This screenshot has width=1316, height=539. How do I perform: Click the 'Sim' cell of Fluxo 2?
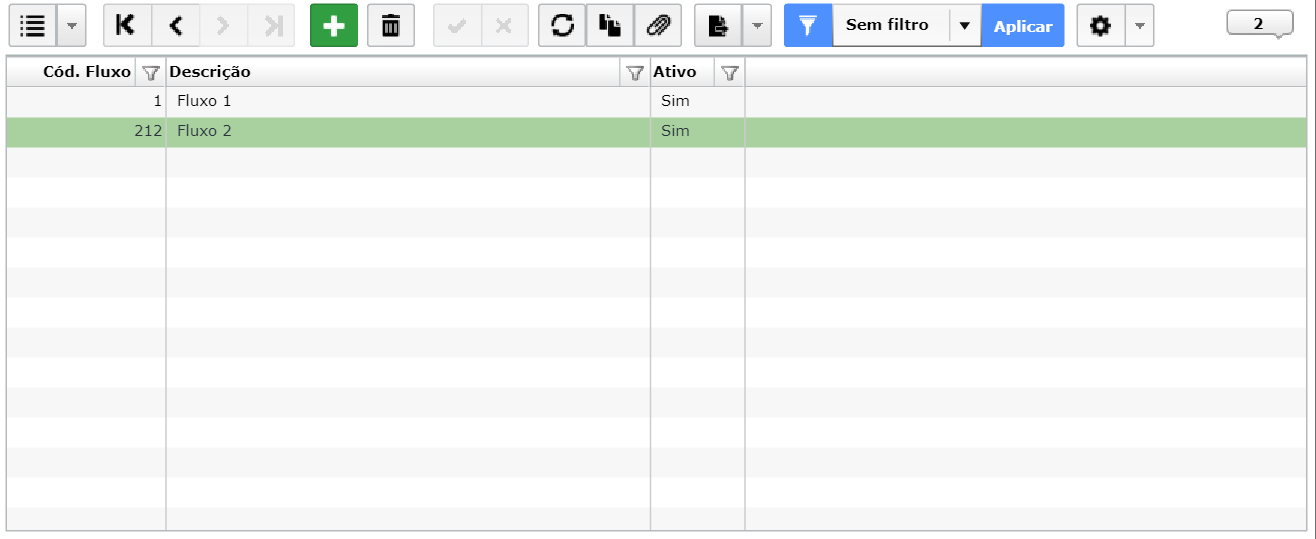pyautogui.click(x=698, y=131)
